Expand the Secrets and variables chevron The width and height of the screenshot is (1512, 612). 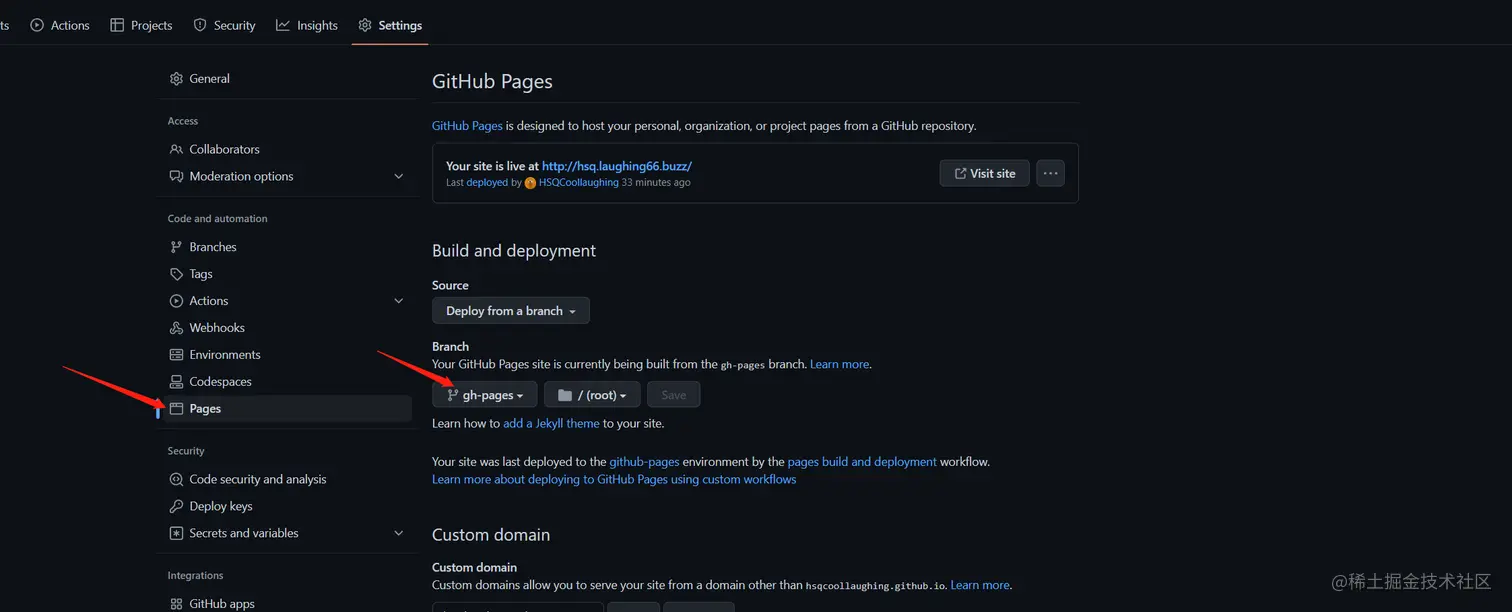click(399, 533)
